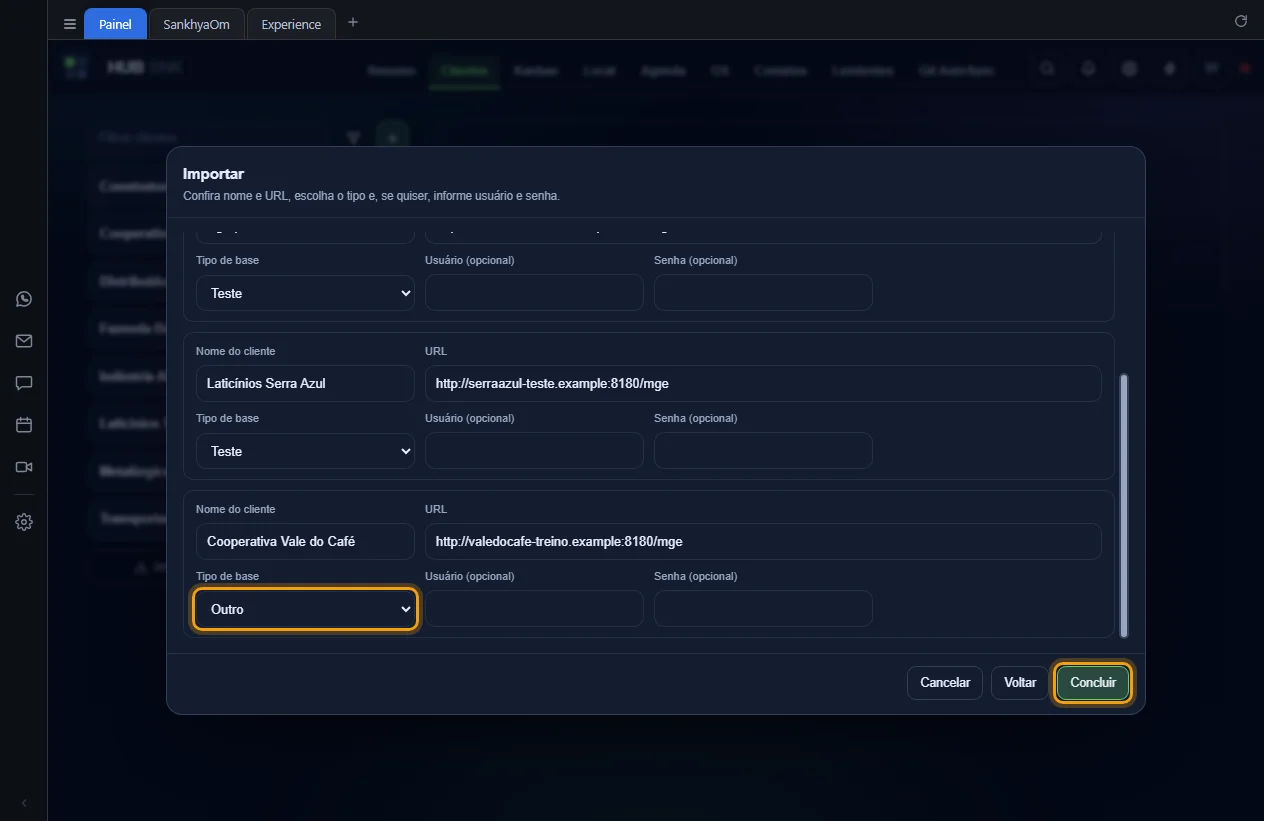Open the calendar icon in sidebar
The image size is (1264, 821).
(x=24, y=425)
